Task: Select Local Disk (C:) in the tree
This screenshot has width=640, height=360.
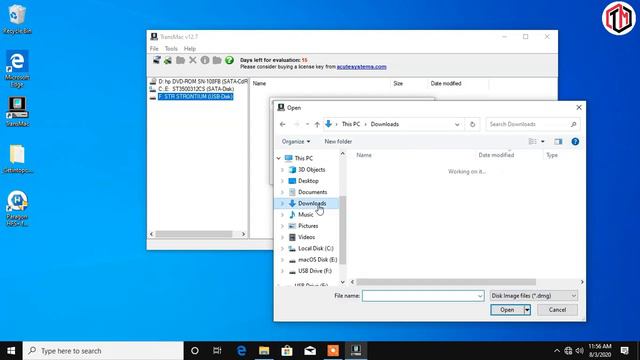Action: tap(316, 248)
